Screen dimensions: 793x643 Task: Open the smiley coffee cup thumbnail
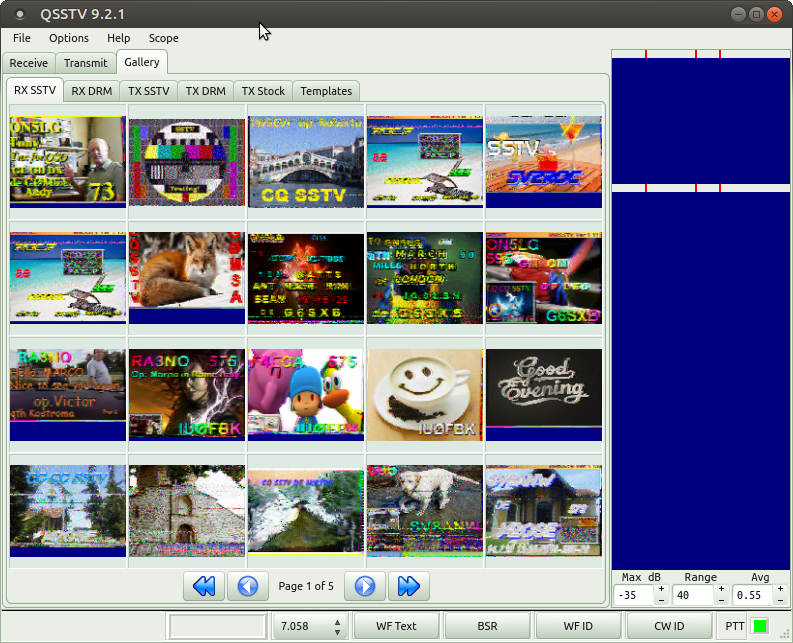tap(425, 393)
